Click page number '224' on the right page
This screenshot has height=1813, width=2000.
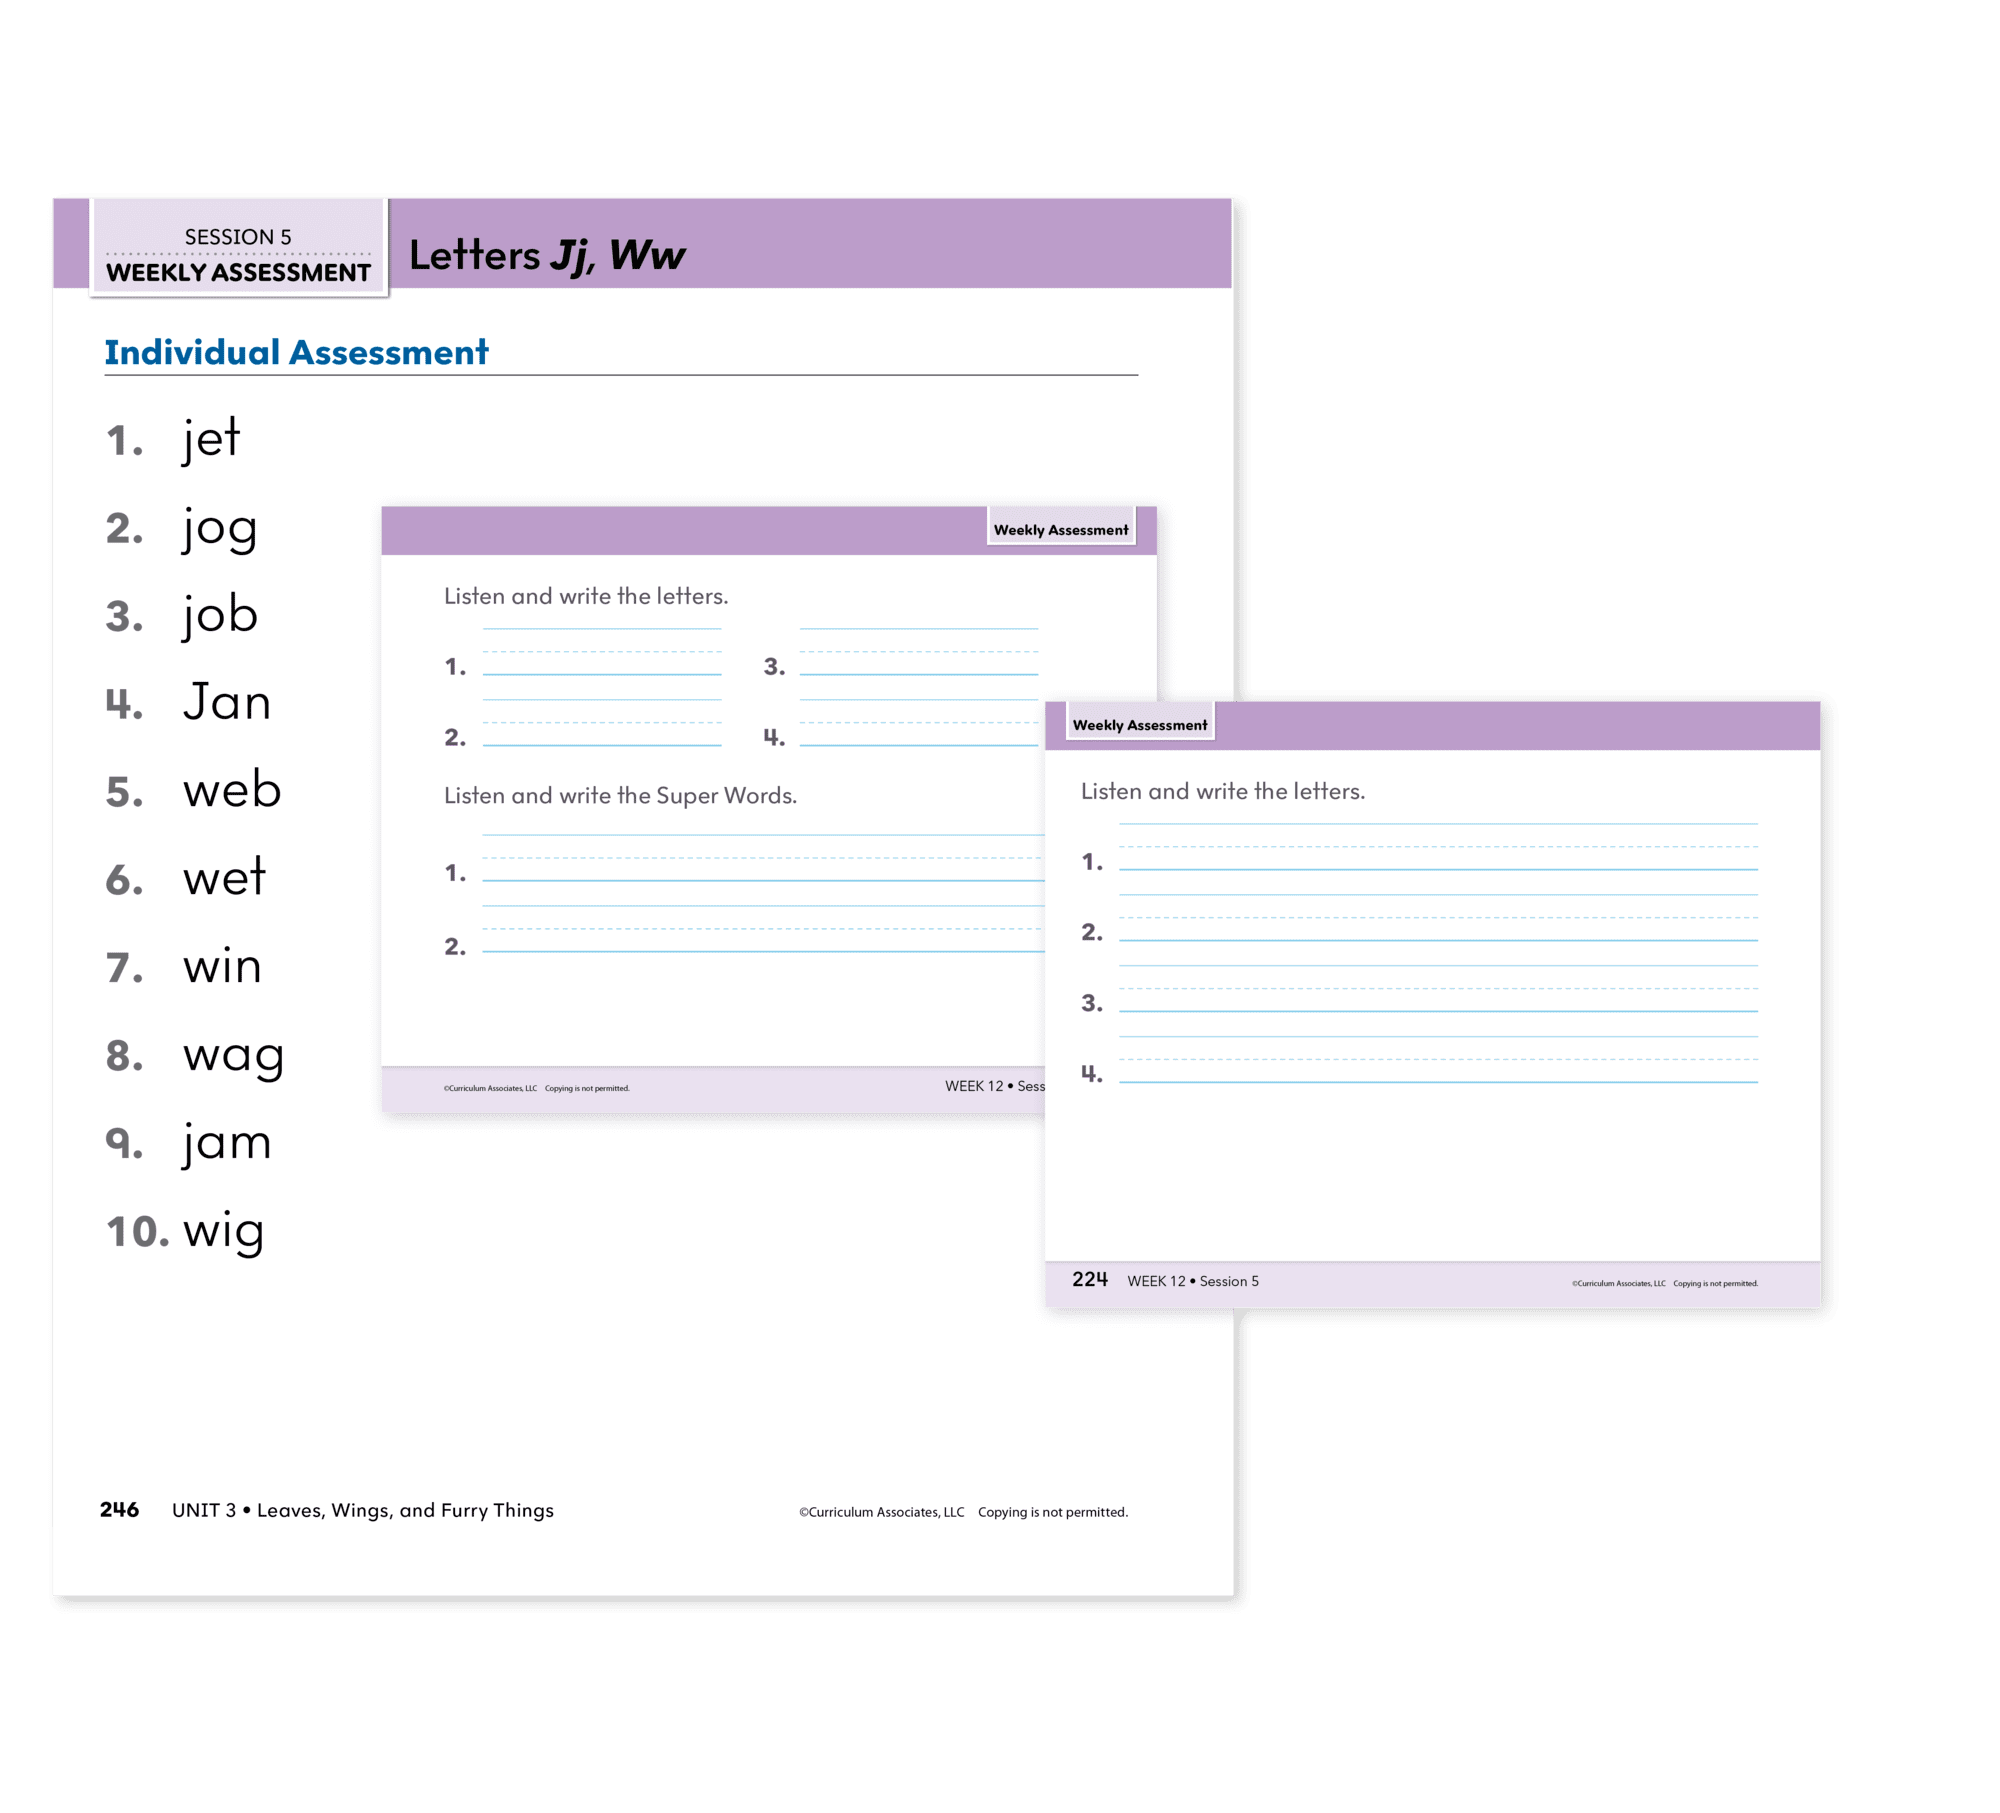point(1090,1280)
